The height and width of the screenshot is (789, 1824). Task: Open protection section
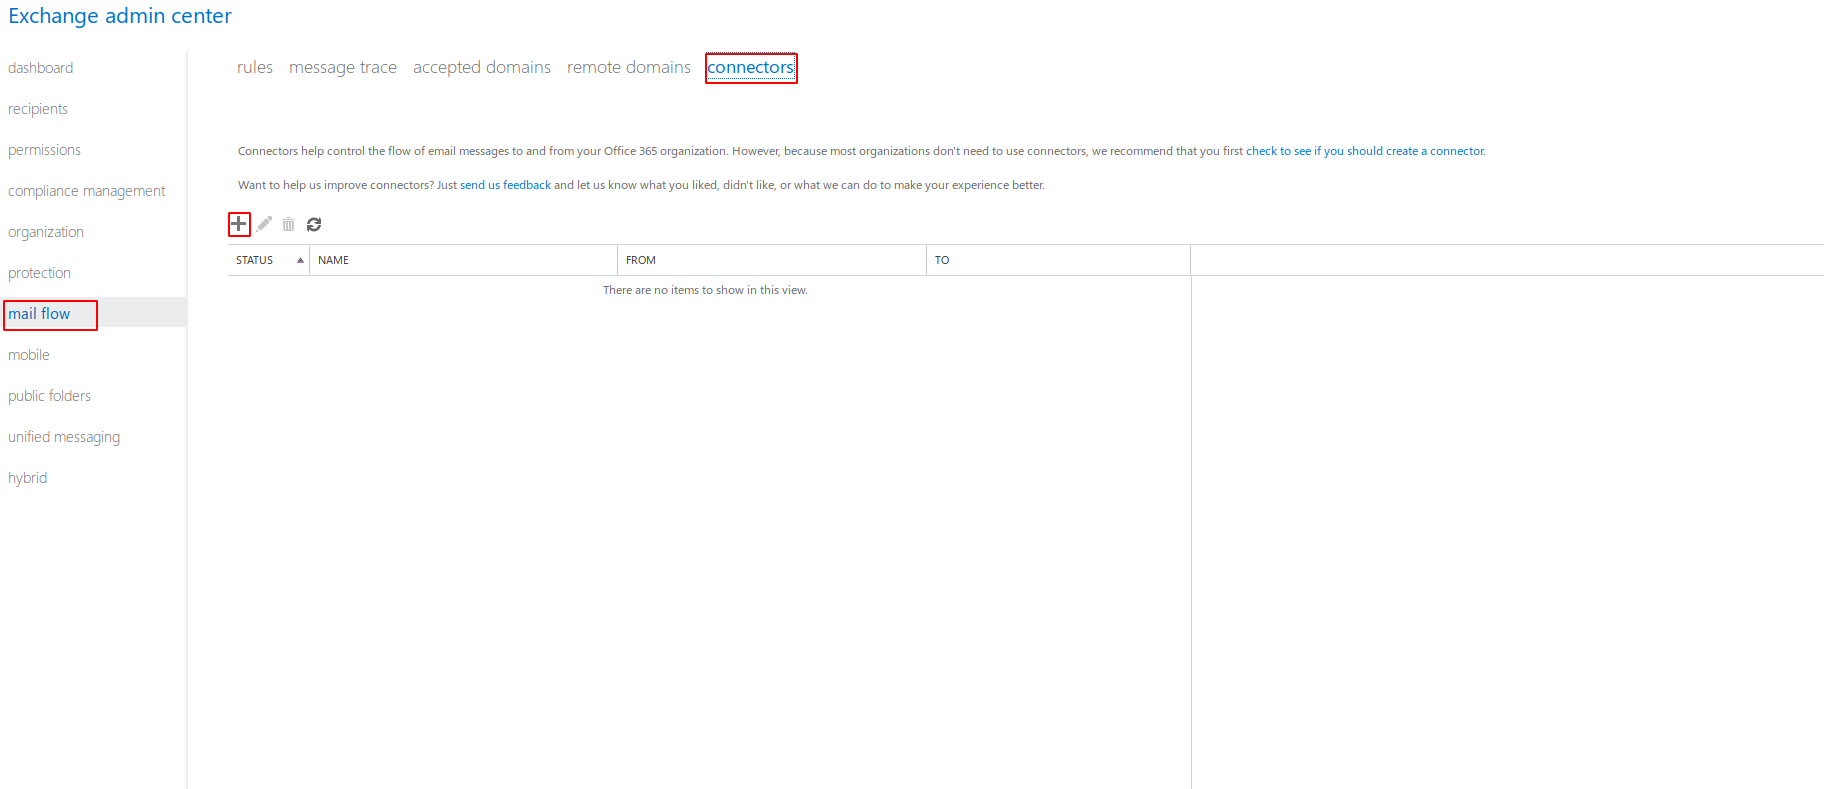(39, 273)
